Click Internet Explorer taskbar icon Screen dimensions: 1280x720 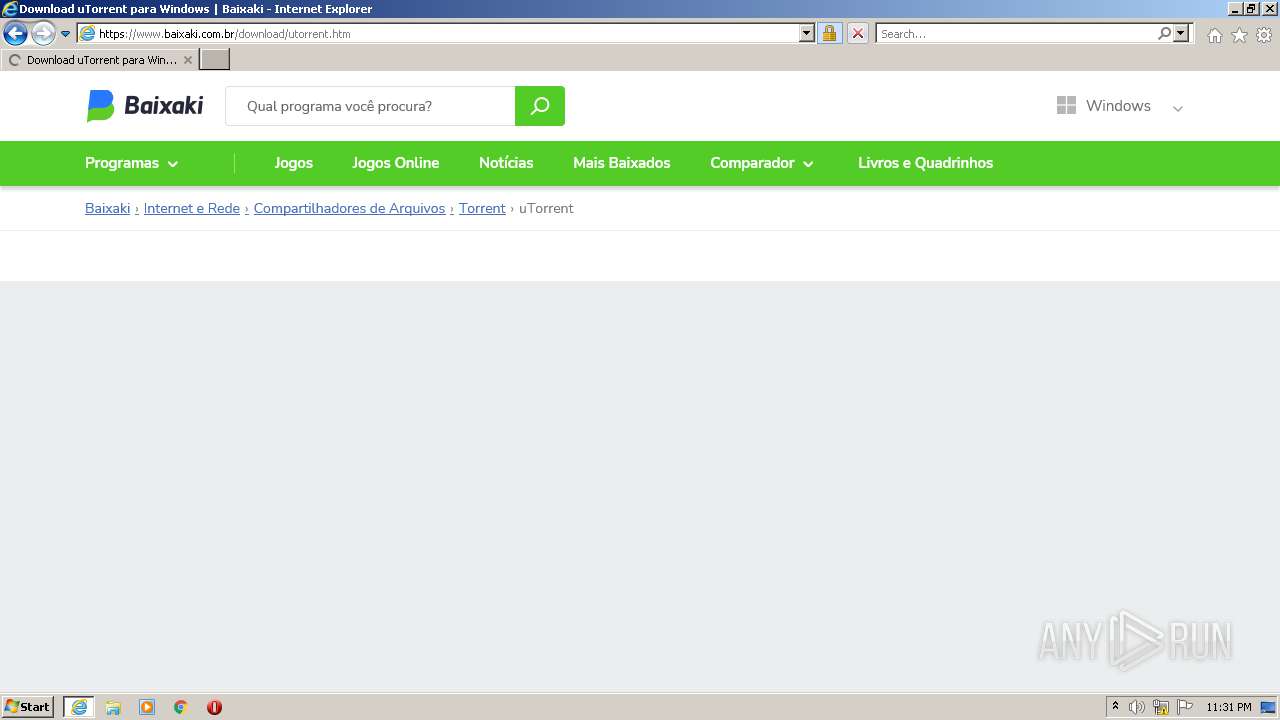pyautogui.click(x=79, y=707)
